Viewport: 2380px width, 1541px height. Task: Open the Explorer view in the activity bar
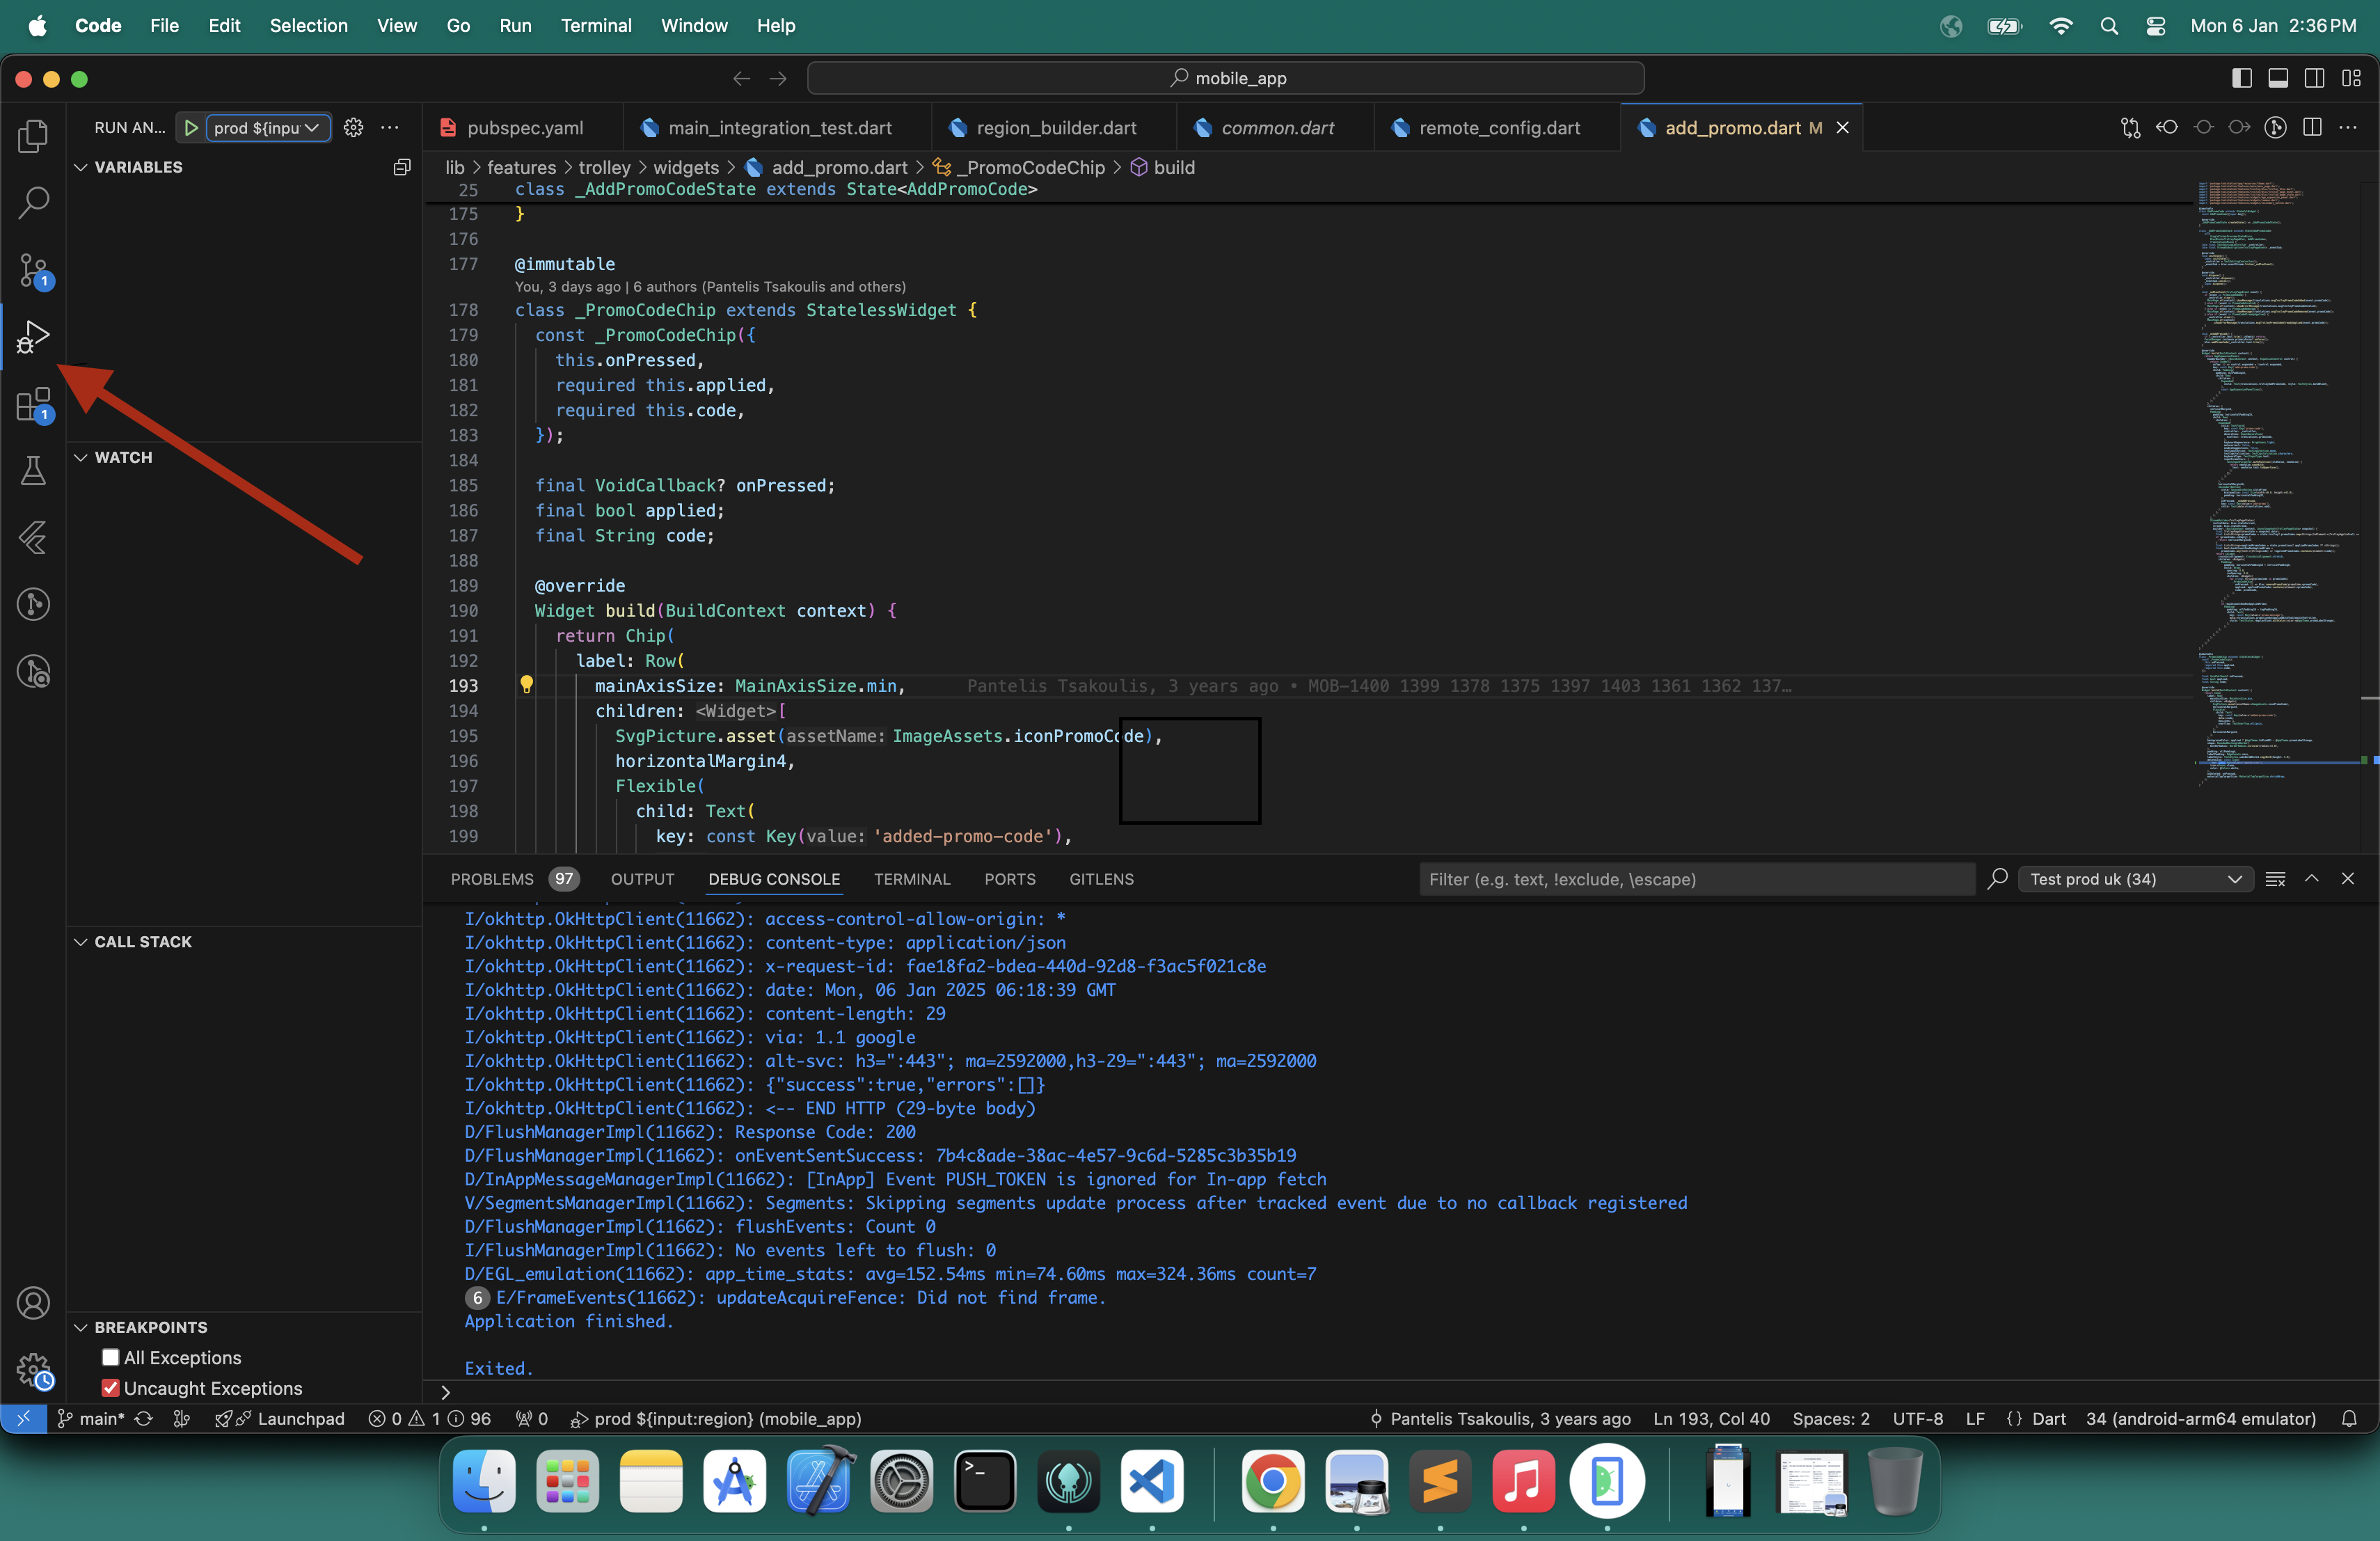coord(33,136)
